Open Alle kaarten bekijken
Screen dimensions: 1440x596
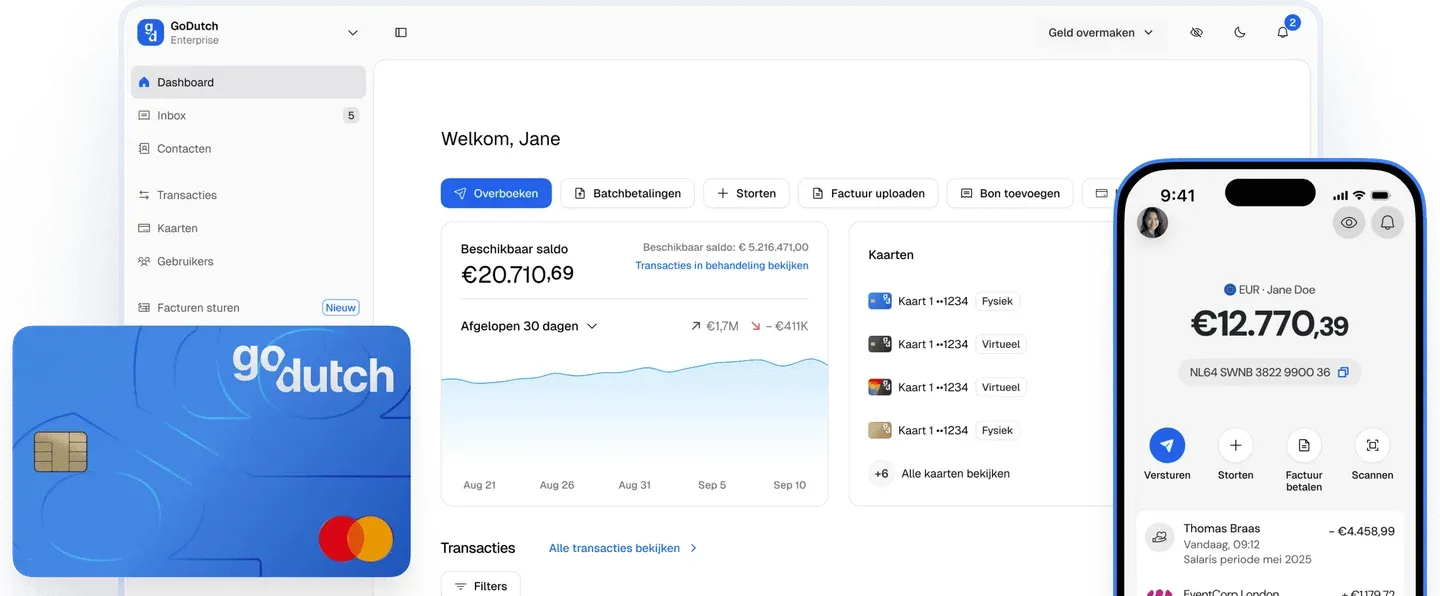956,474
